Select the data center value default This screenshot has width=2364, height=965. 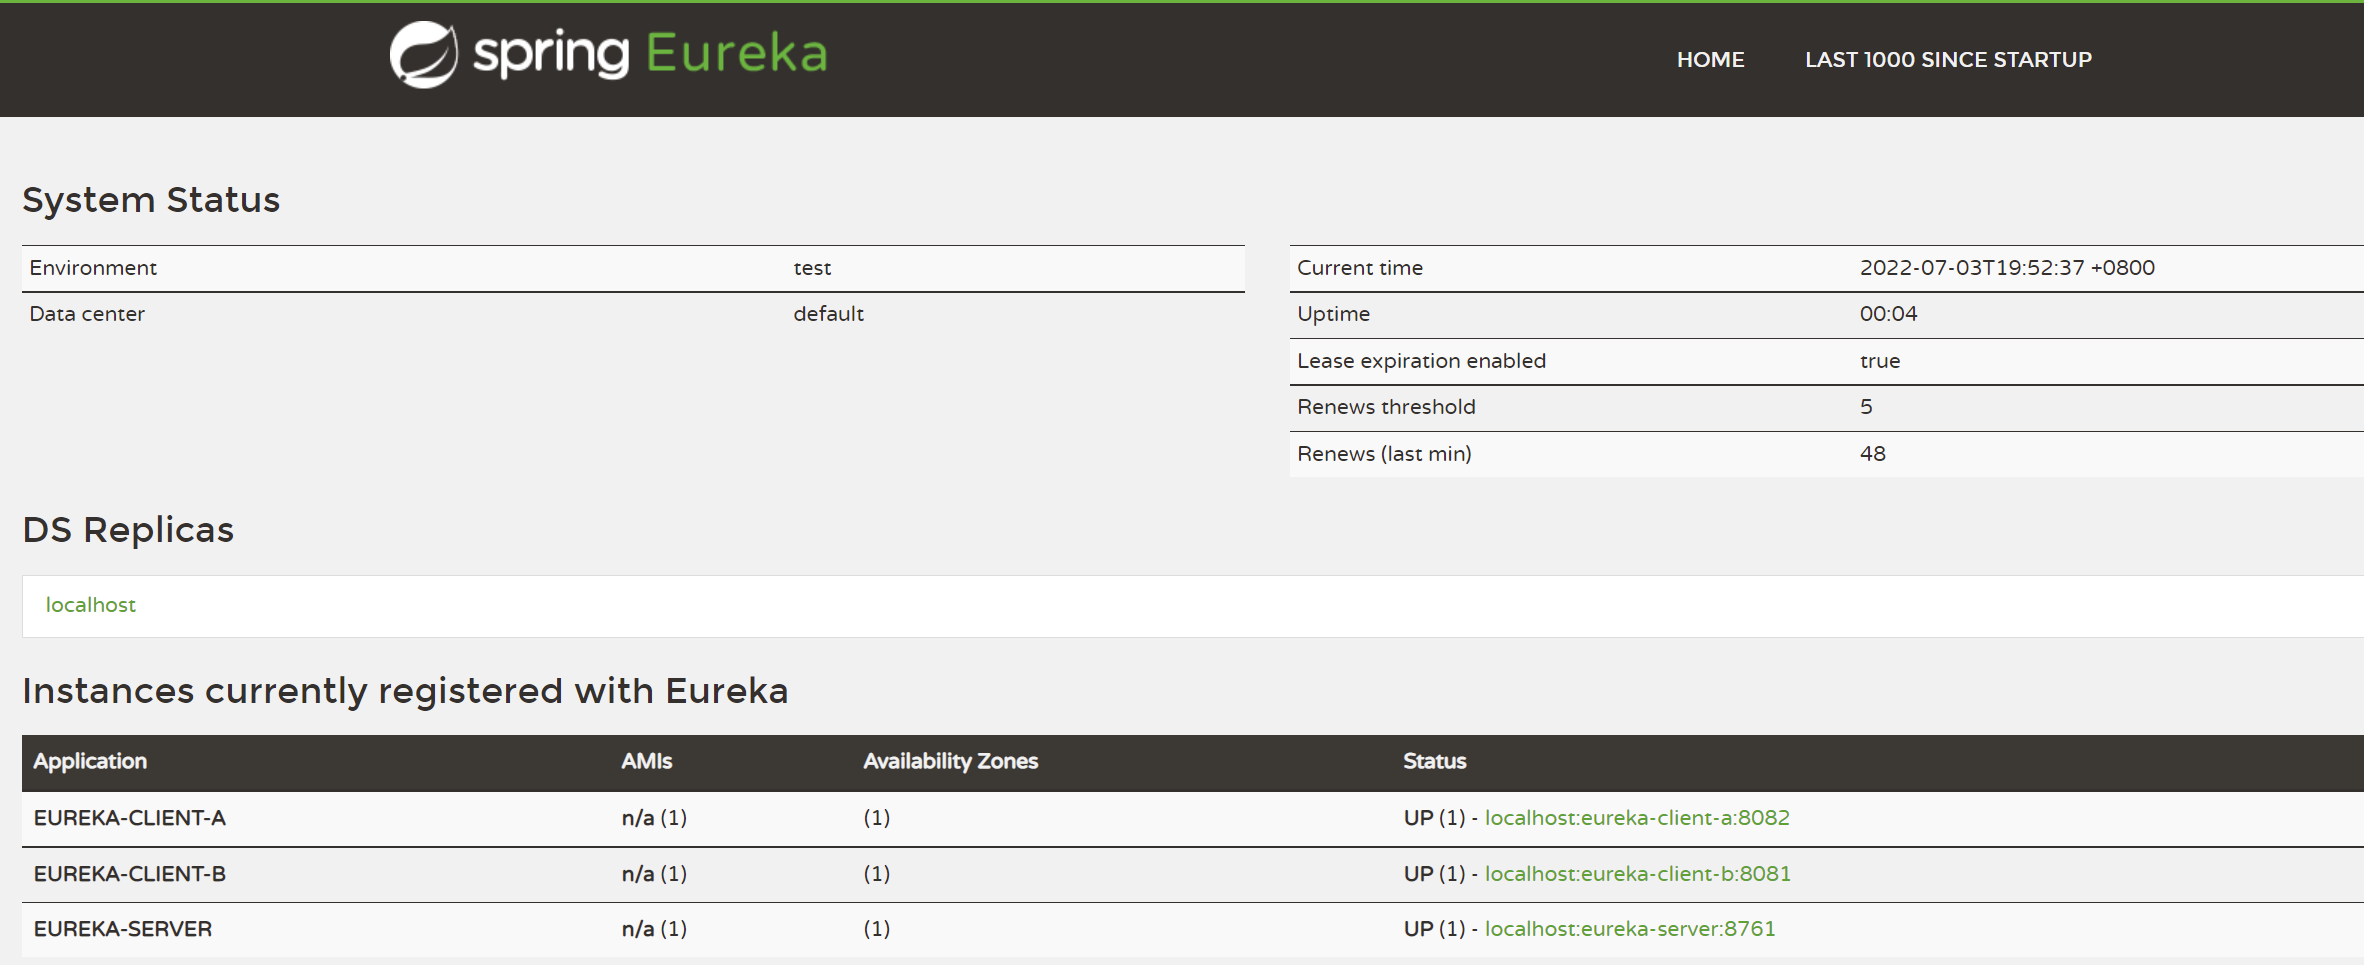pyautogui.click(x=828, y=314)
